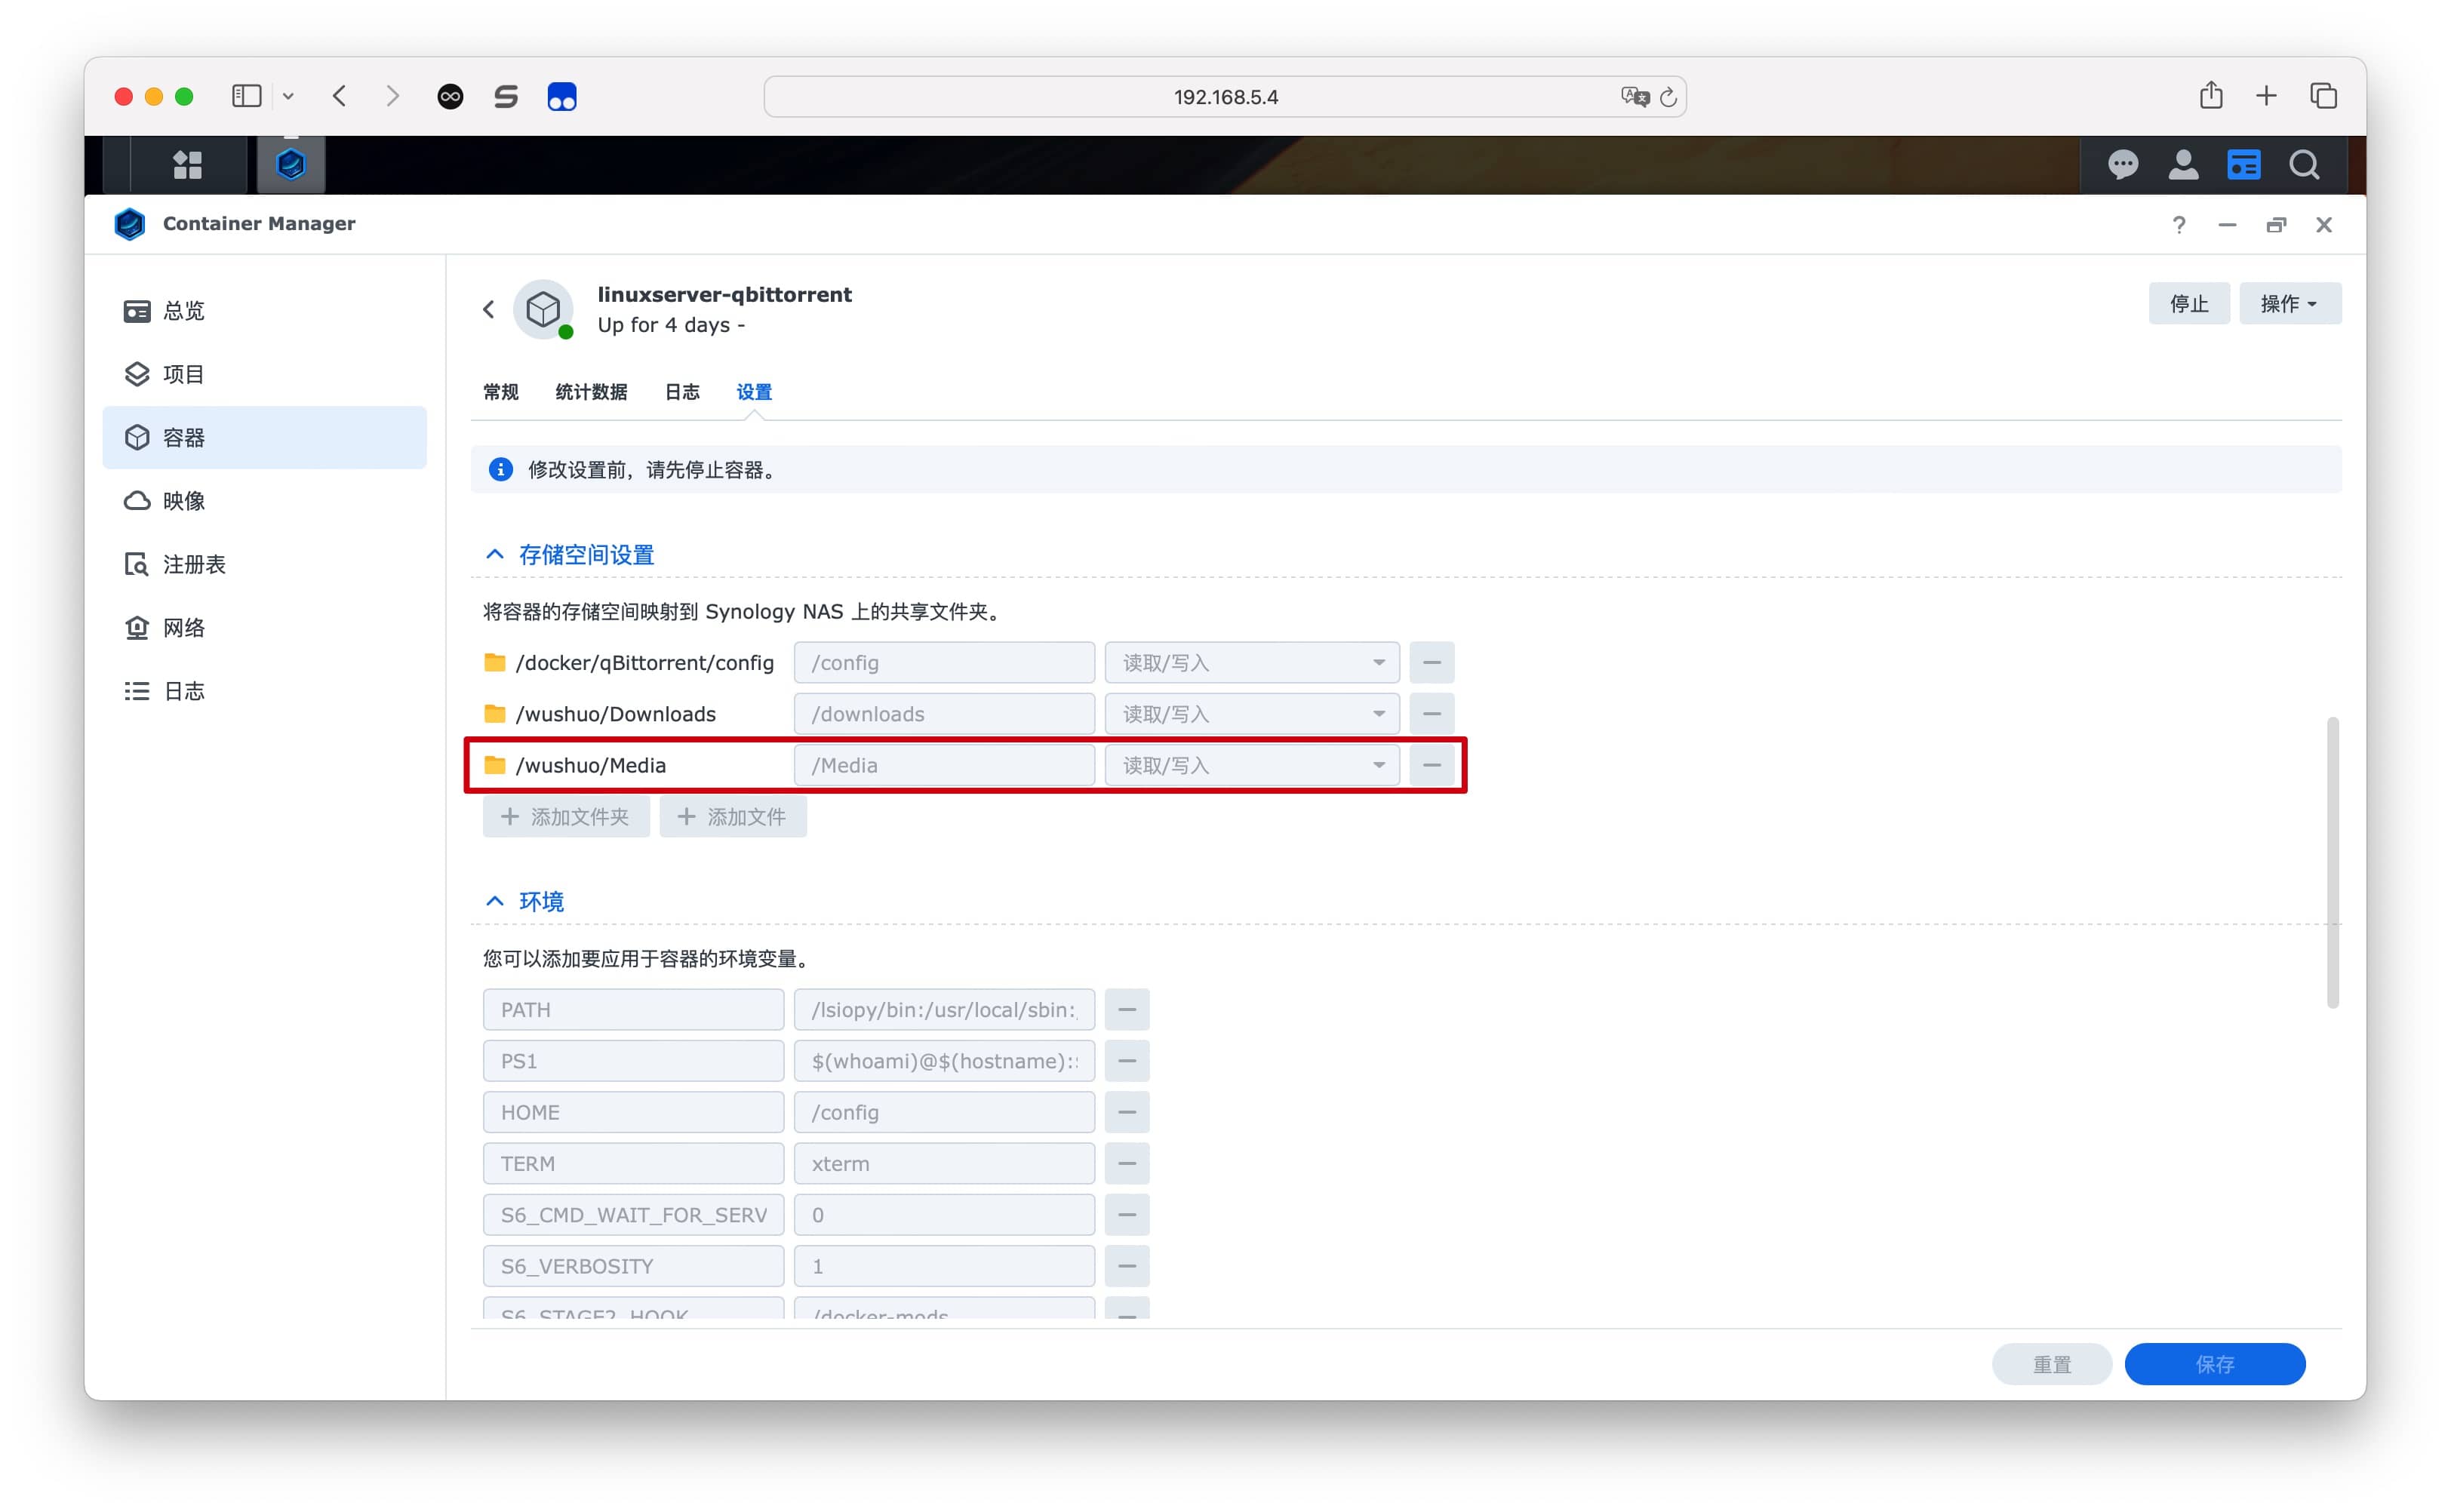Reload the page in Safari

pyautogui.click(x=1668, y=97)
